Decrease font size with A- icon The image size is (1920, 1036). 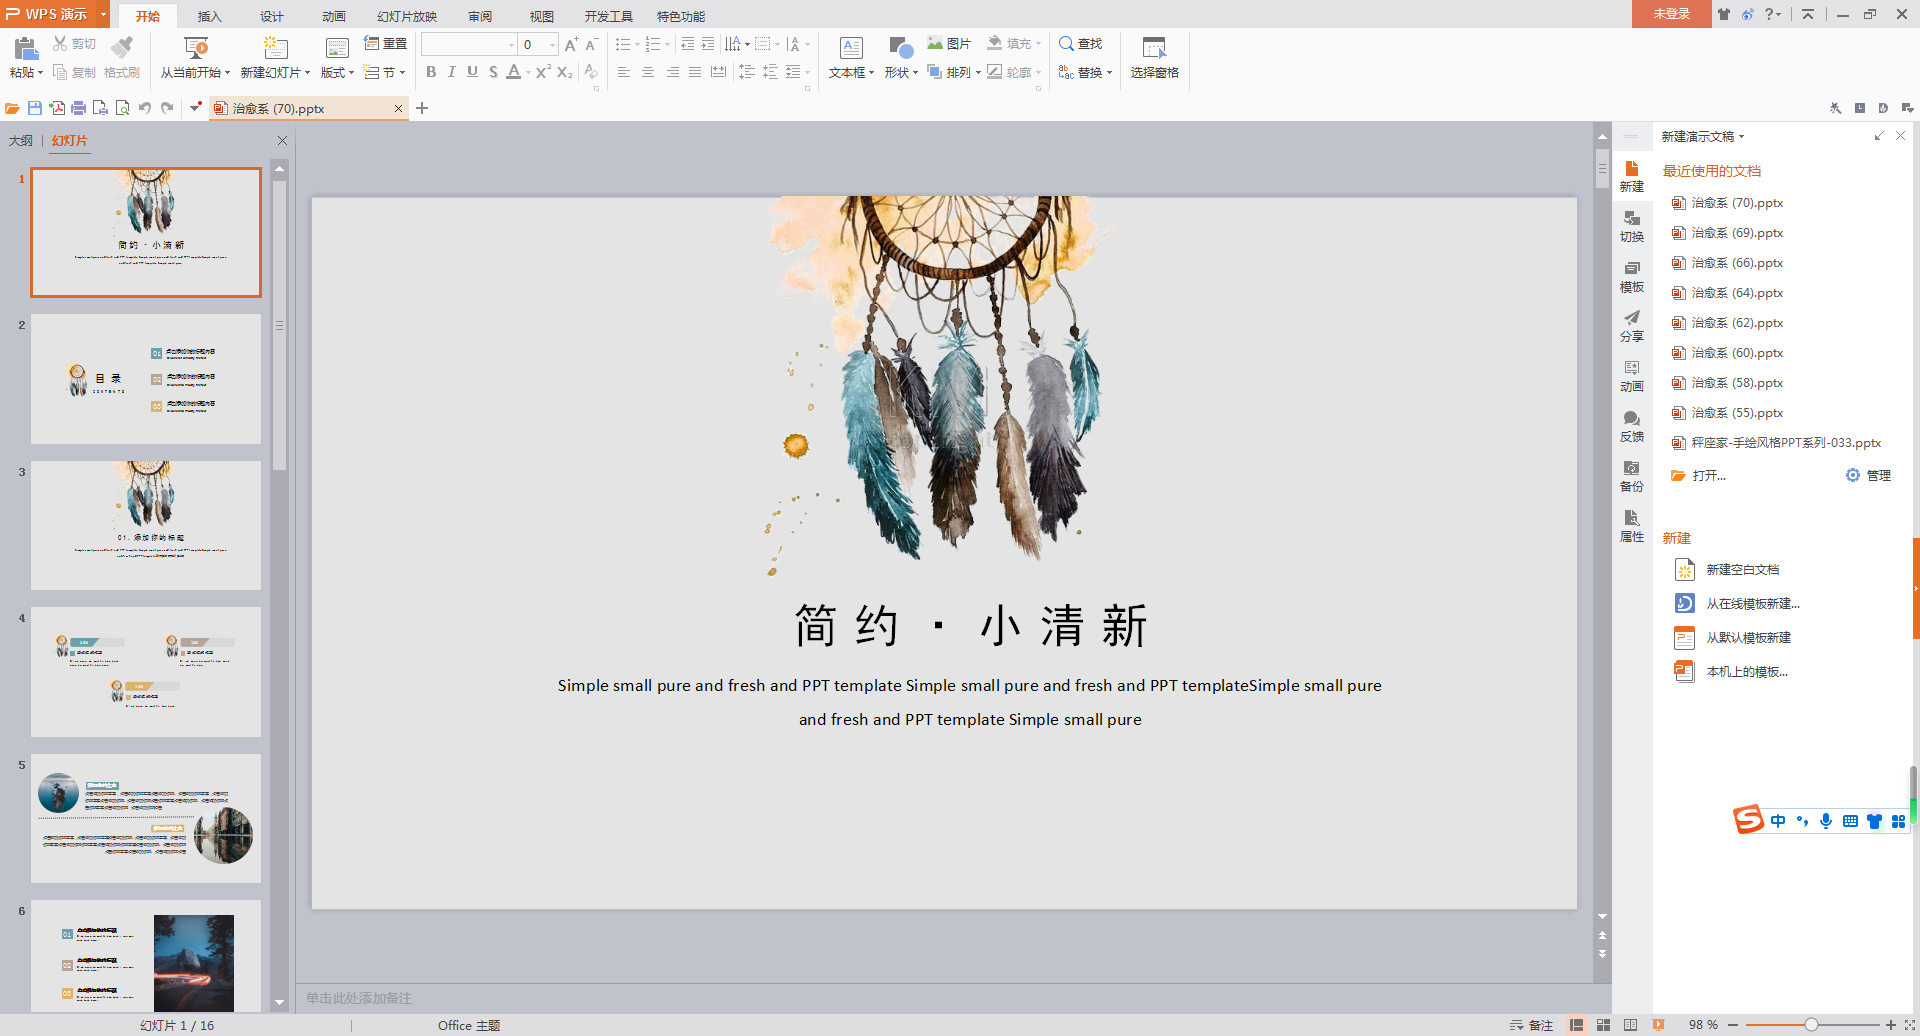pos(592,44)
